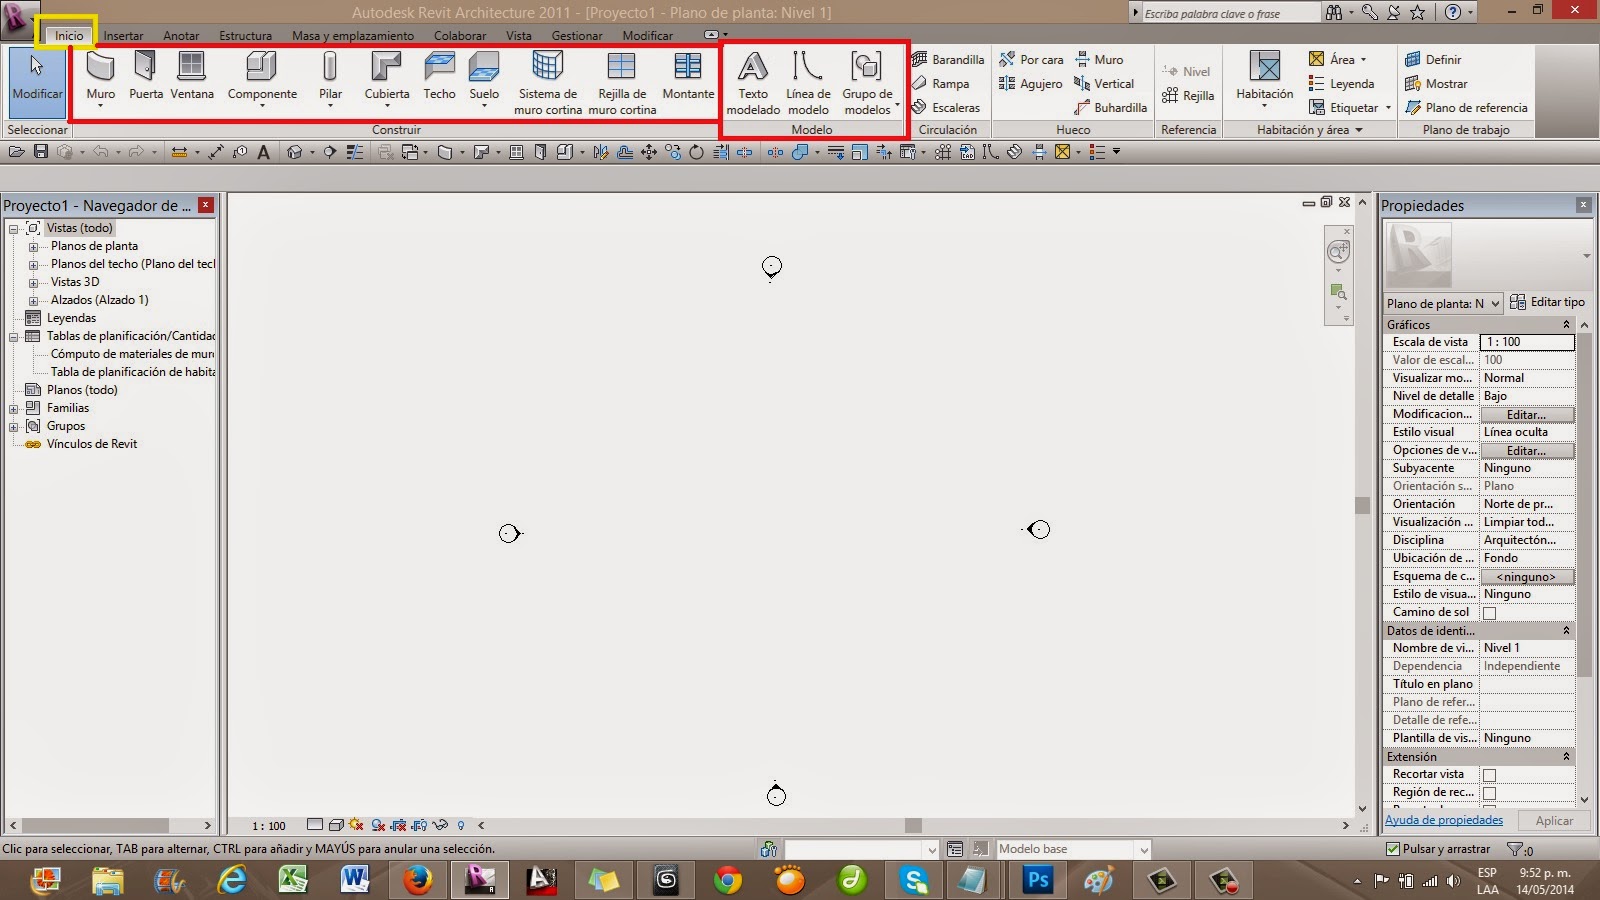1600x900 pixels.
Task: Enable the Recortar vista checkbox
Action: (1489, 774)
